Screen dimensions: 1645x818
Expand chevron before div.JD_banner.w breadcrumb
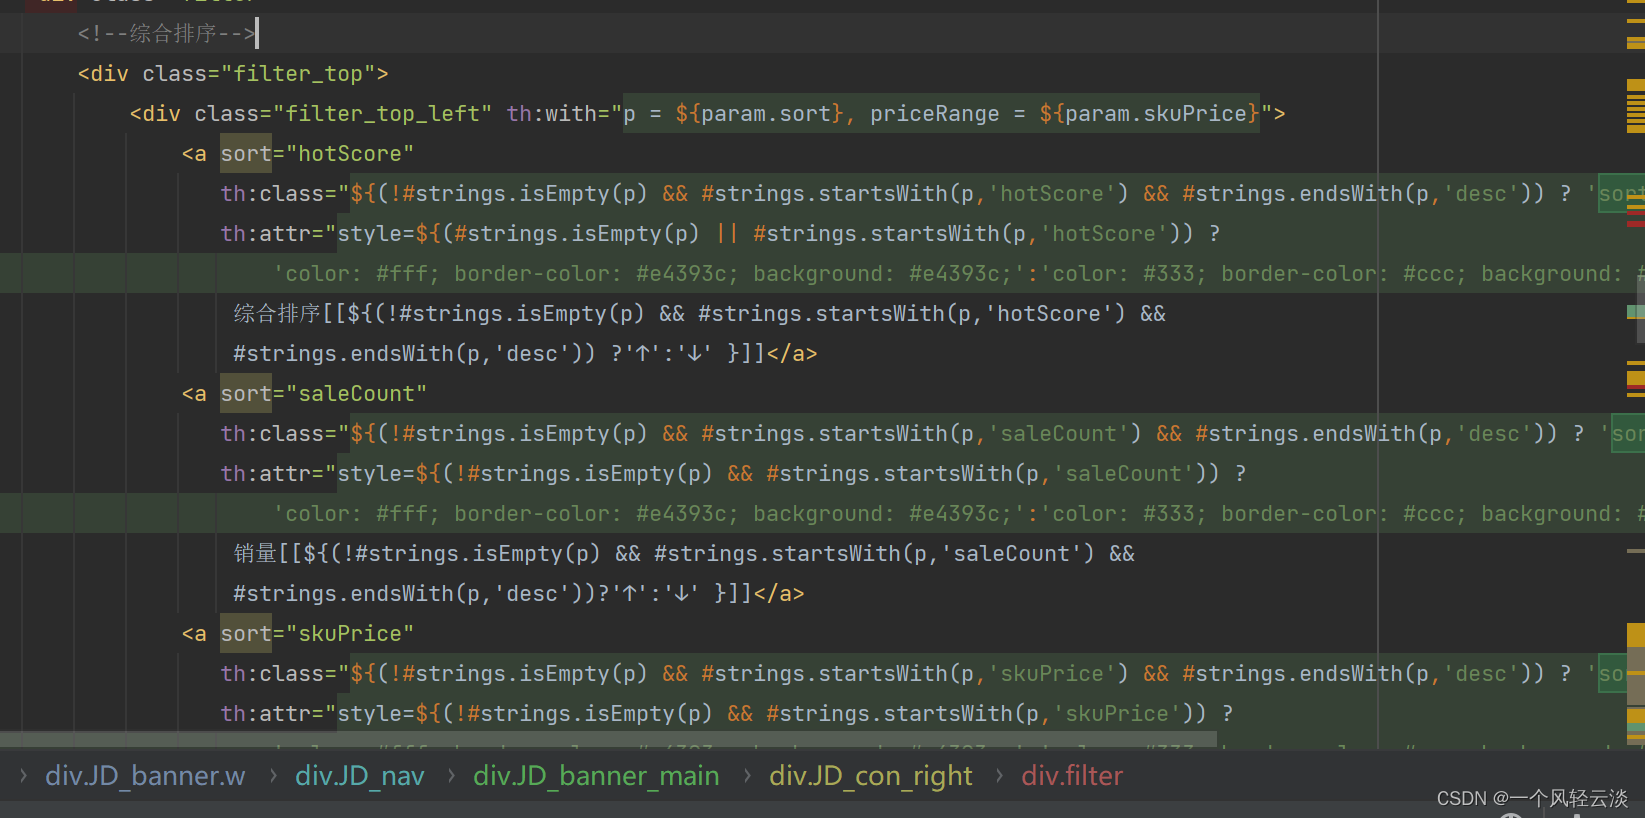pyautogui.click(x=22, y=776)
